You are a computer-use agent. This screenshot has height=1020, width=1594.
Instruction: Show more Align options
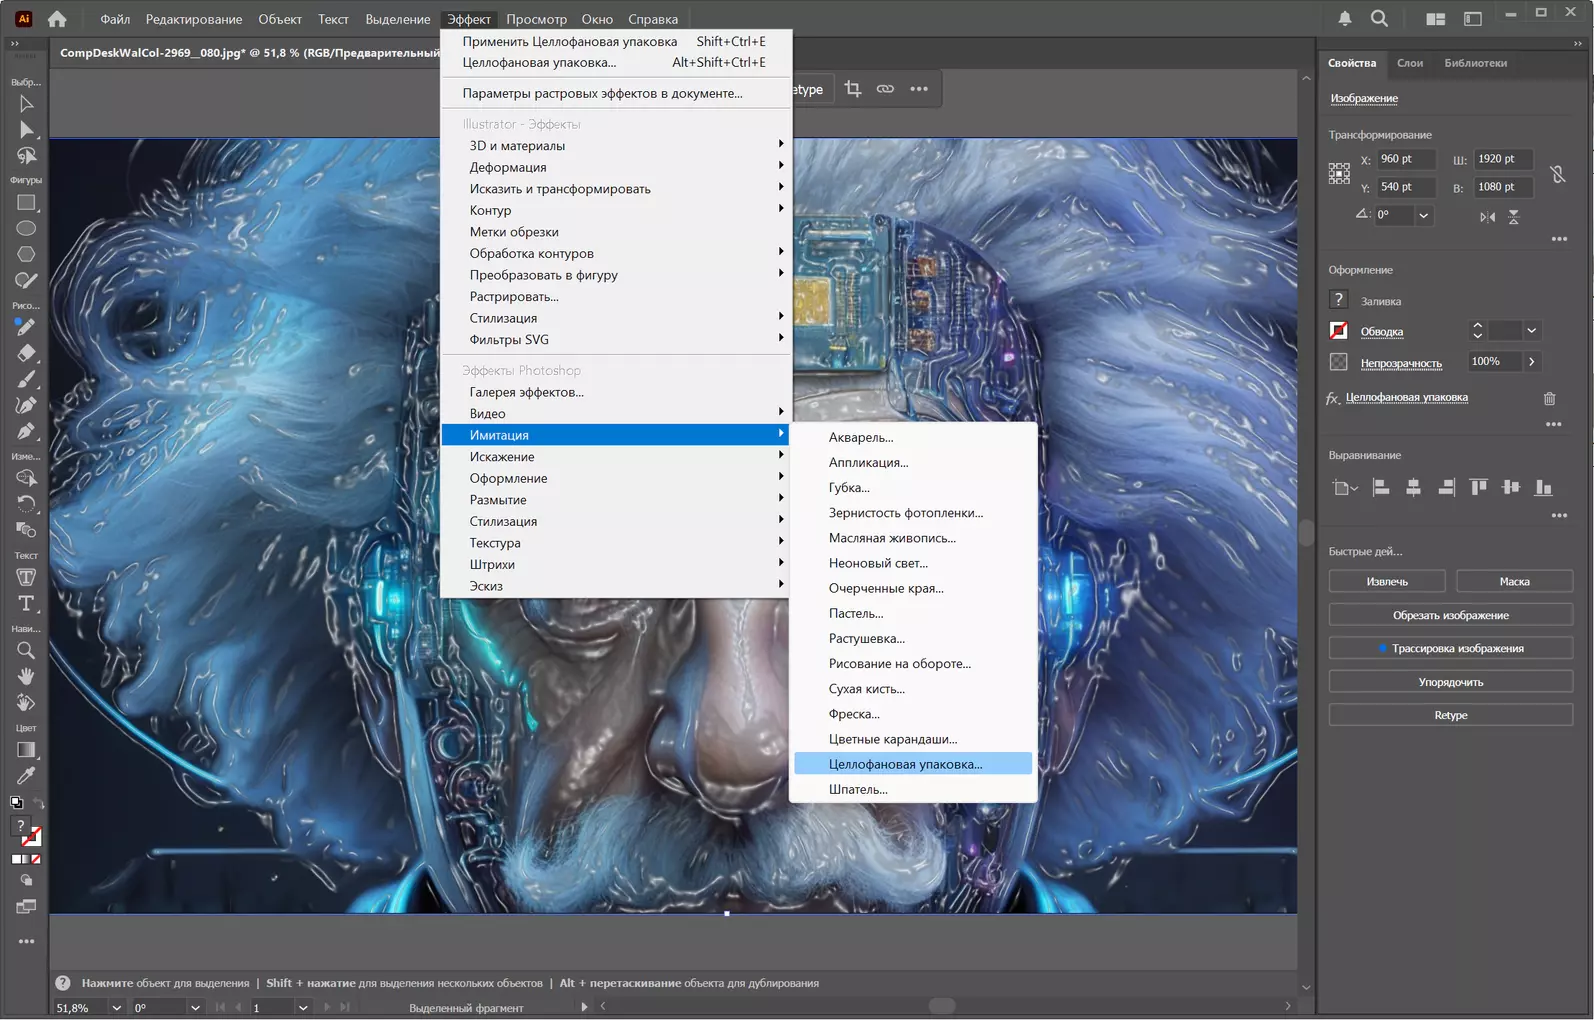(1559, 516)
